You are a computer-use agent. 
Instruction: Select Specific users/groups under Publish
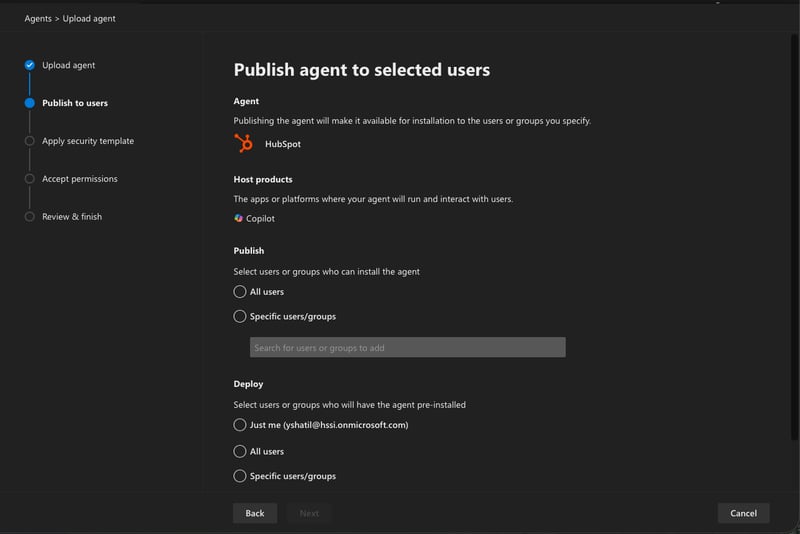(x=240, y=316)
